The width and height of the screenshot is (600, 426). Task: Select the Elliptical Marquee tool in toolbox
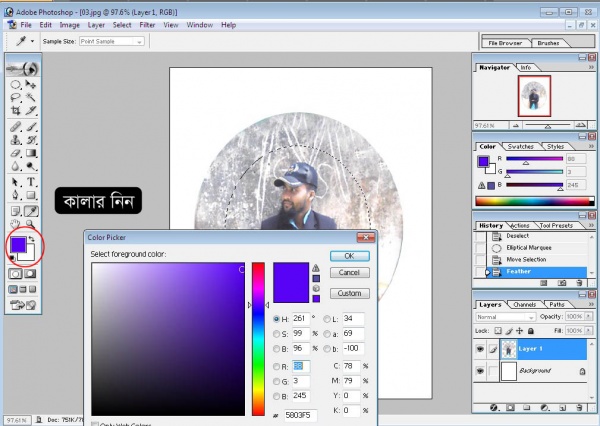15,85
